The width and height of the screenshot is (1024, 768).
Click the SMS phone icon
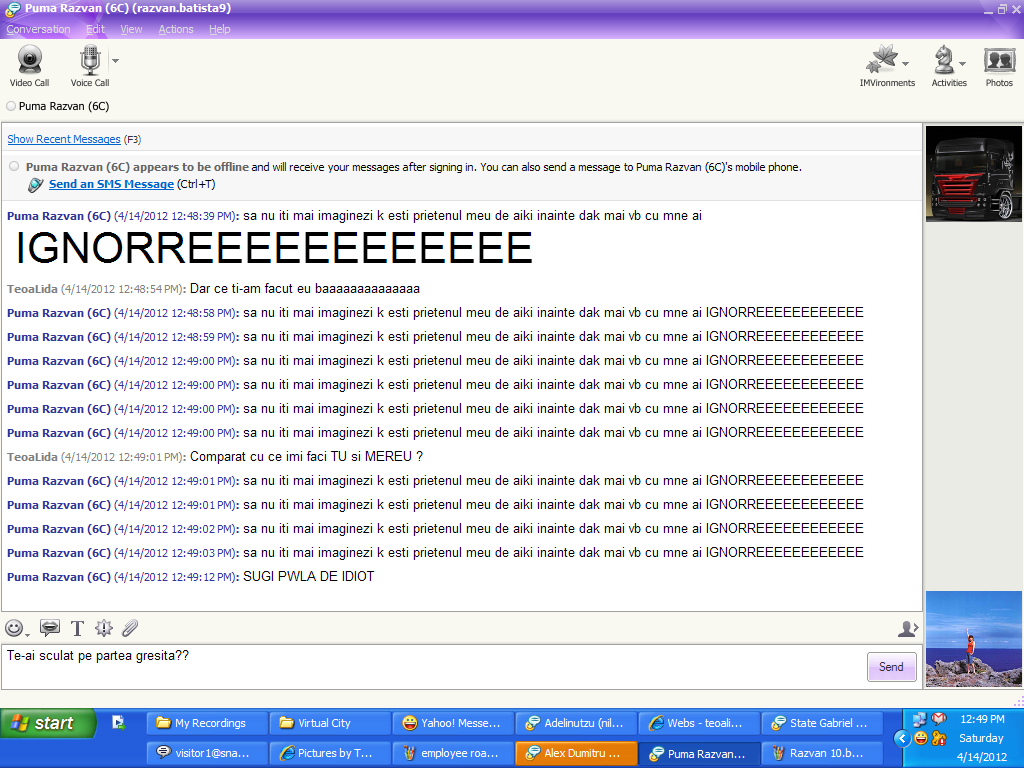(35, 185)
